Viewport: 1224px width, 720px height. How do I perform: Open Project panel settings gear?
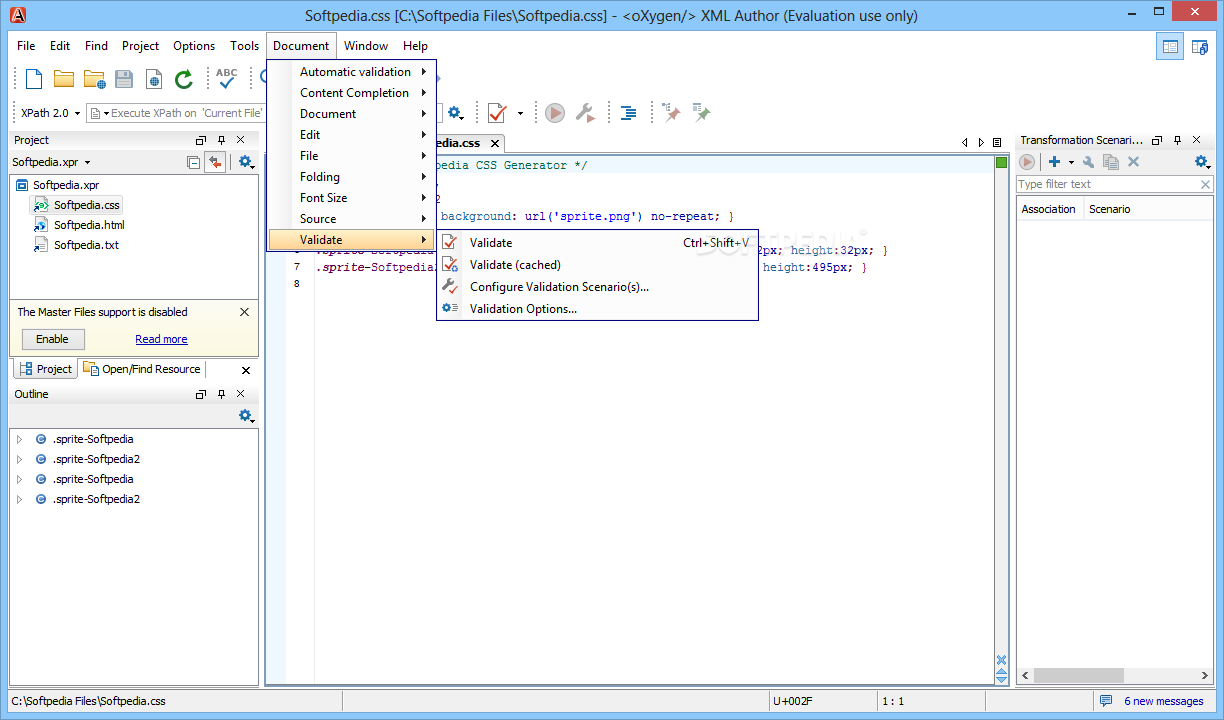[246, 162]
